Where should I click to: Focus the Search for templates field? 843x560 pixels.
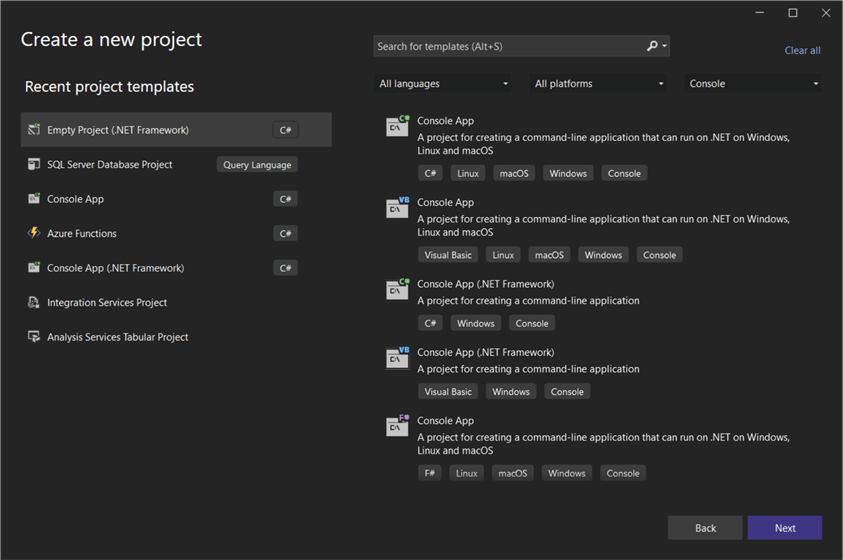(x=508, y=46)
